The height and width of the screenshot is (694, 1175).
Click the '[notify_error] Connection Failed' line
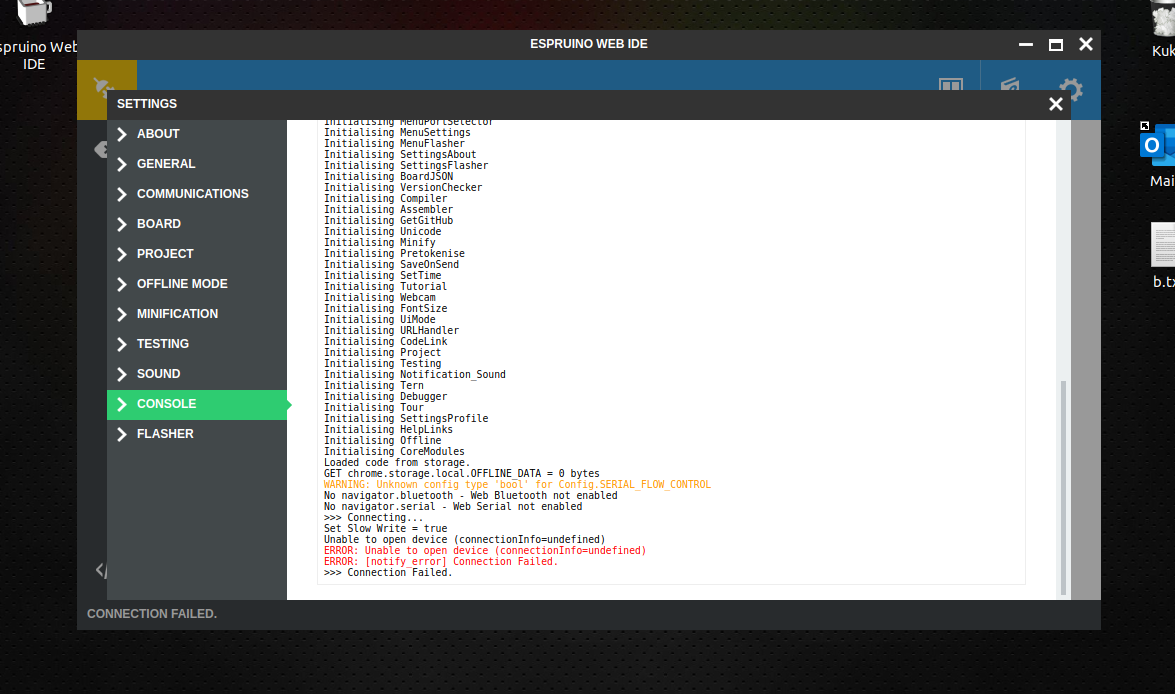(x=441, y=562)
